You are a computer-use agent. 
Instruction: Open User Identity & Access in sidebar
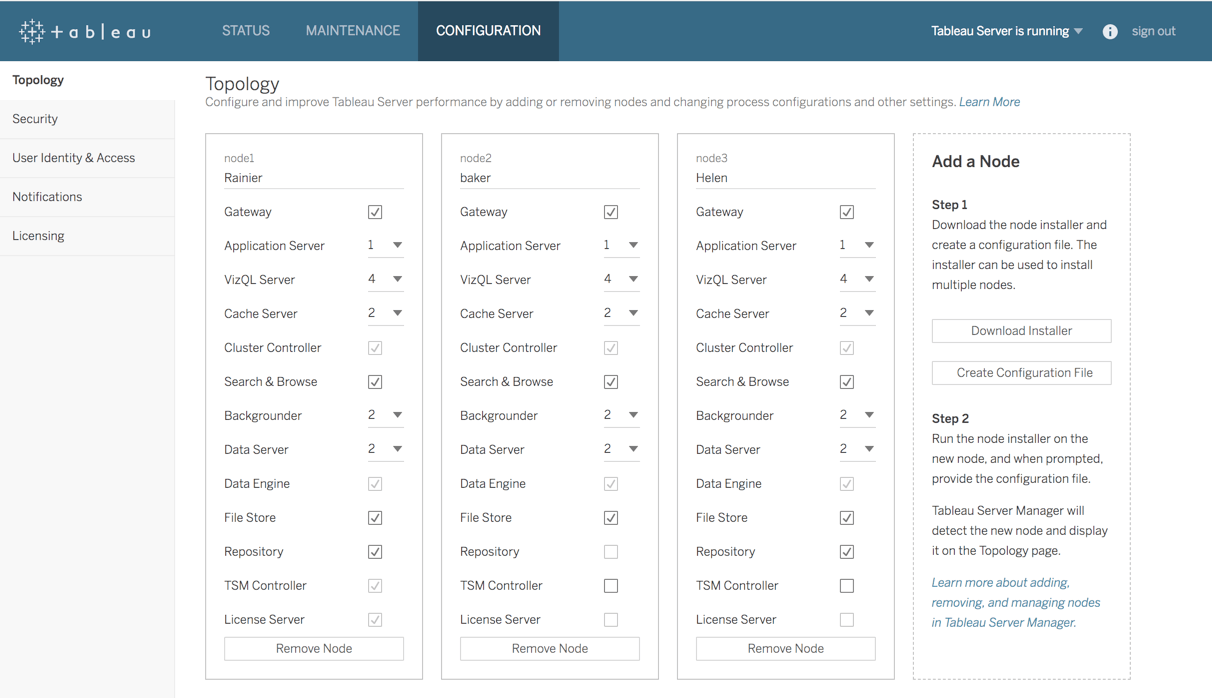pyautogui.click(x=87, y=158)
